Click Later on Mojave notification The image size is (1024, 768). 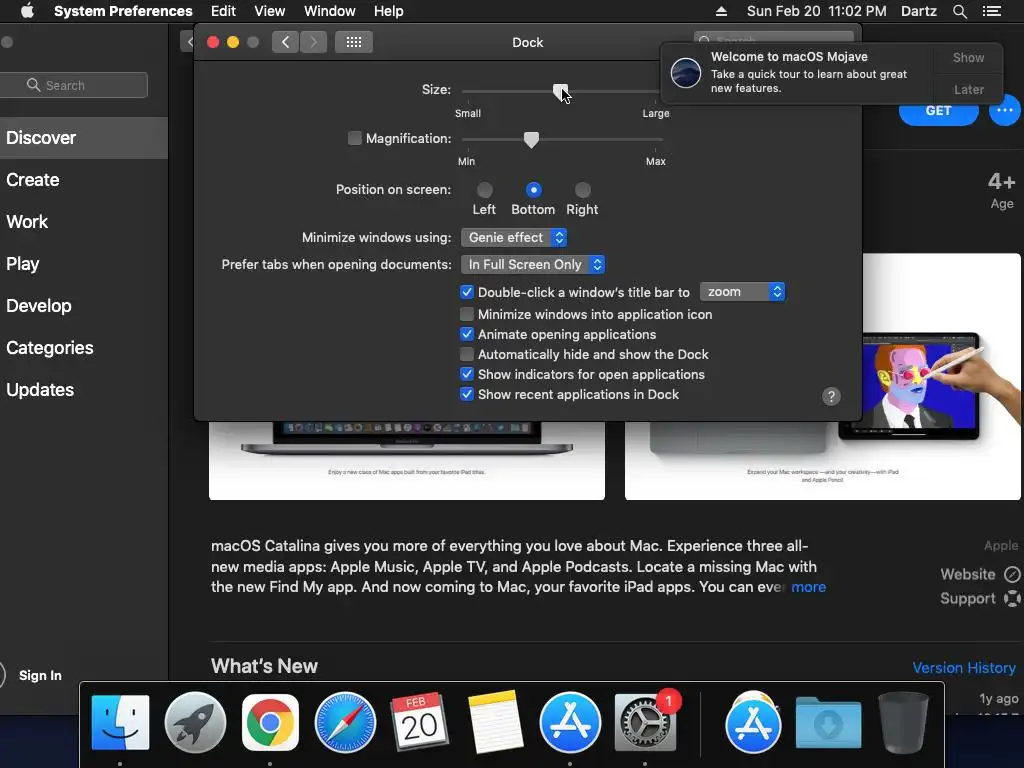tap(968, 89)
